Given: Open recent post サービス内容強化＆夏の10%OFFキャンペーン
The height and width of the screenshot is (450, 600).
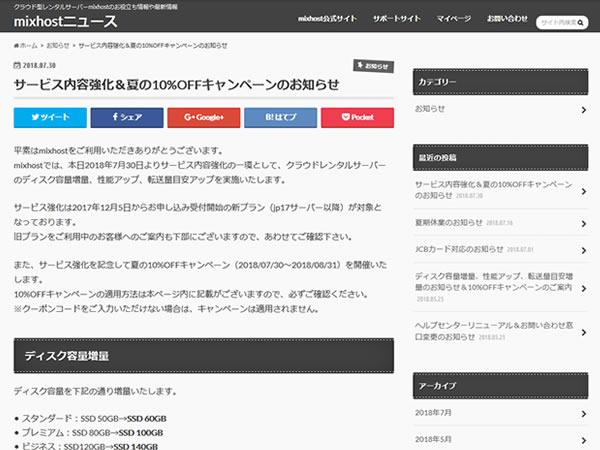Looking at the screenshot, I should 493,190.
